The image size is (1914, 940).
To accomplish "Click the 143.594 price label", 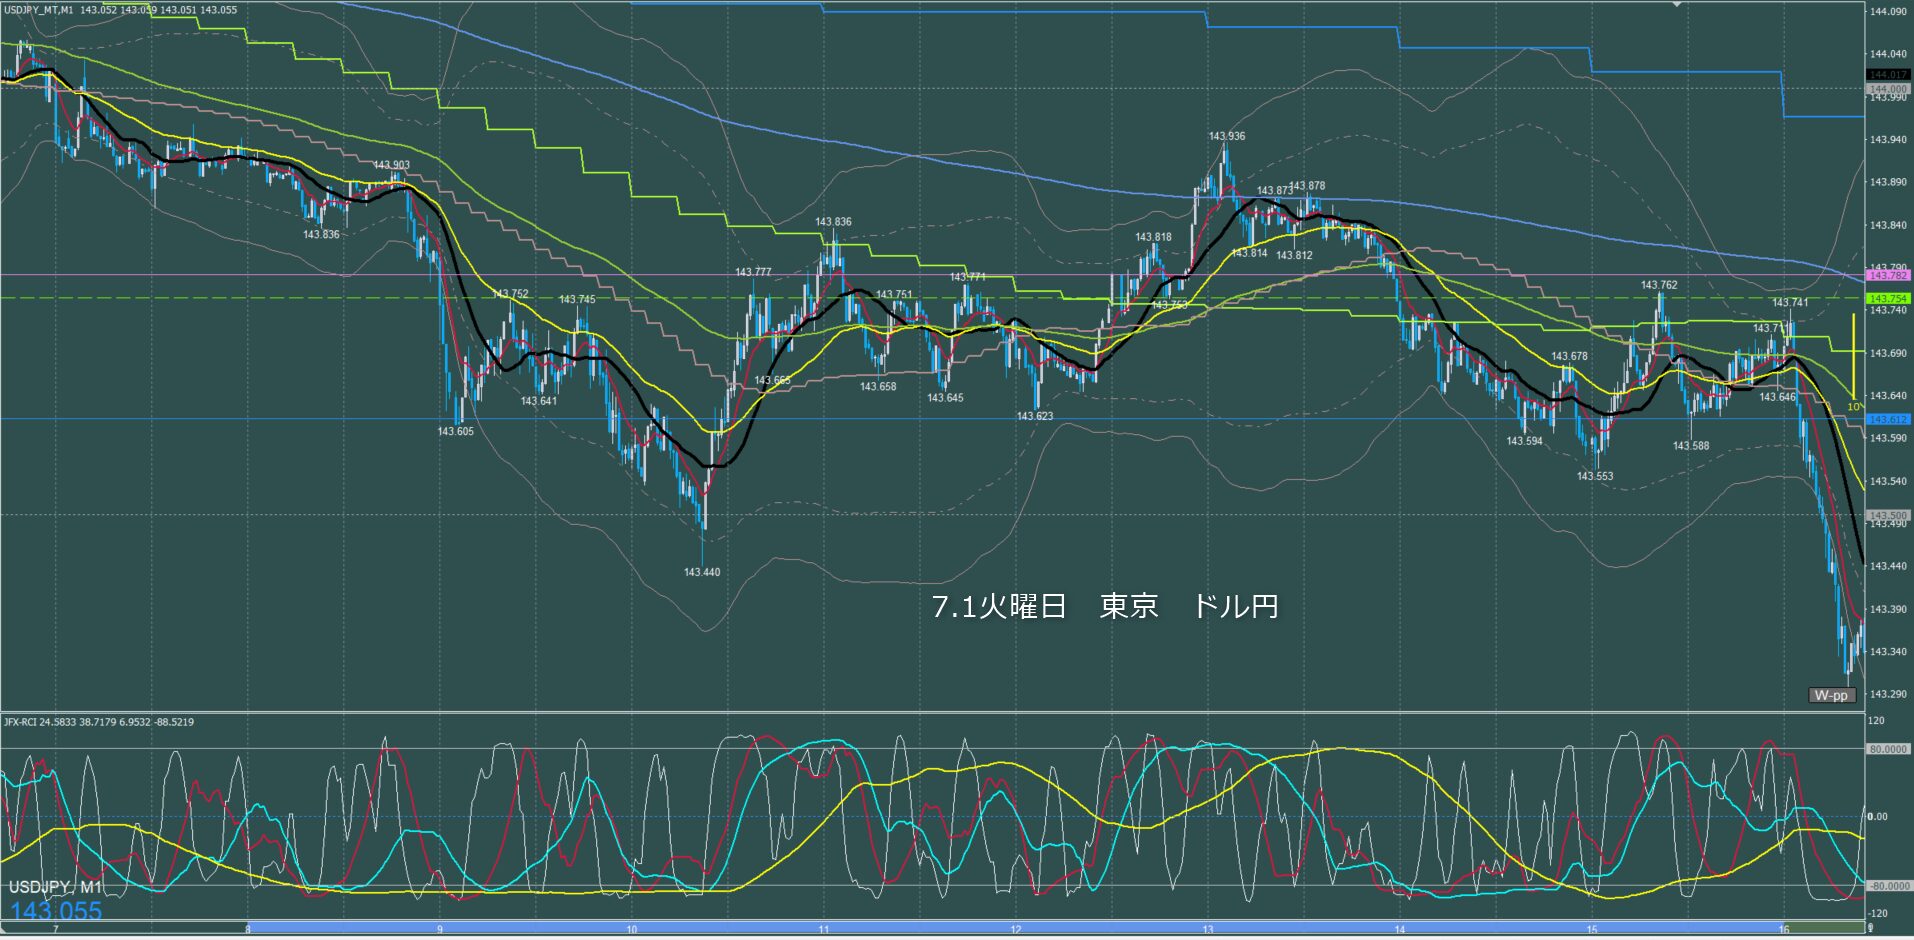I will (1525, 441).
